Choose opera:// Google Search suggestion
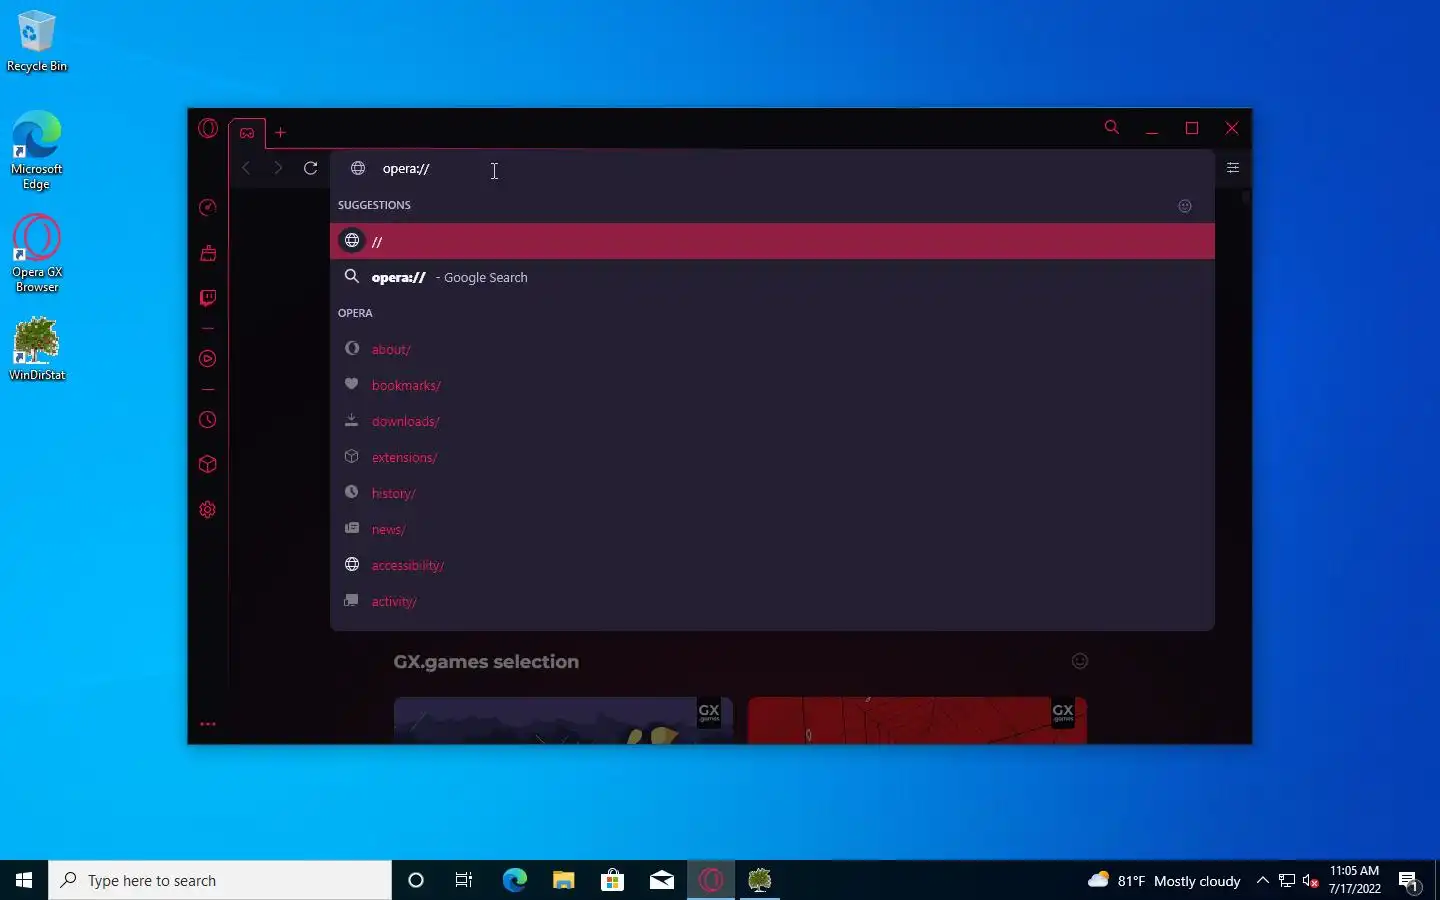 [772, 277]
